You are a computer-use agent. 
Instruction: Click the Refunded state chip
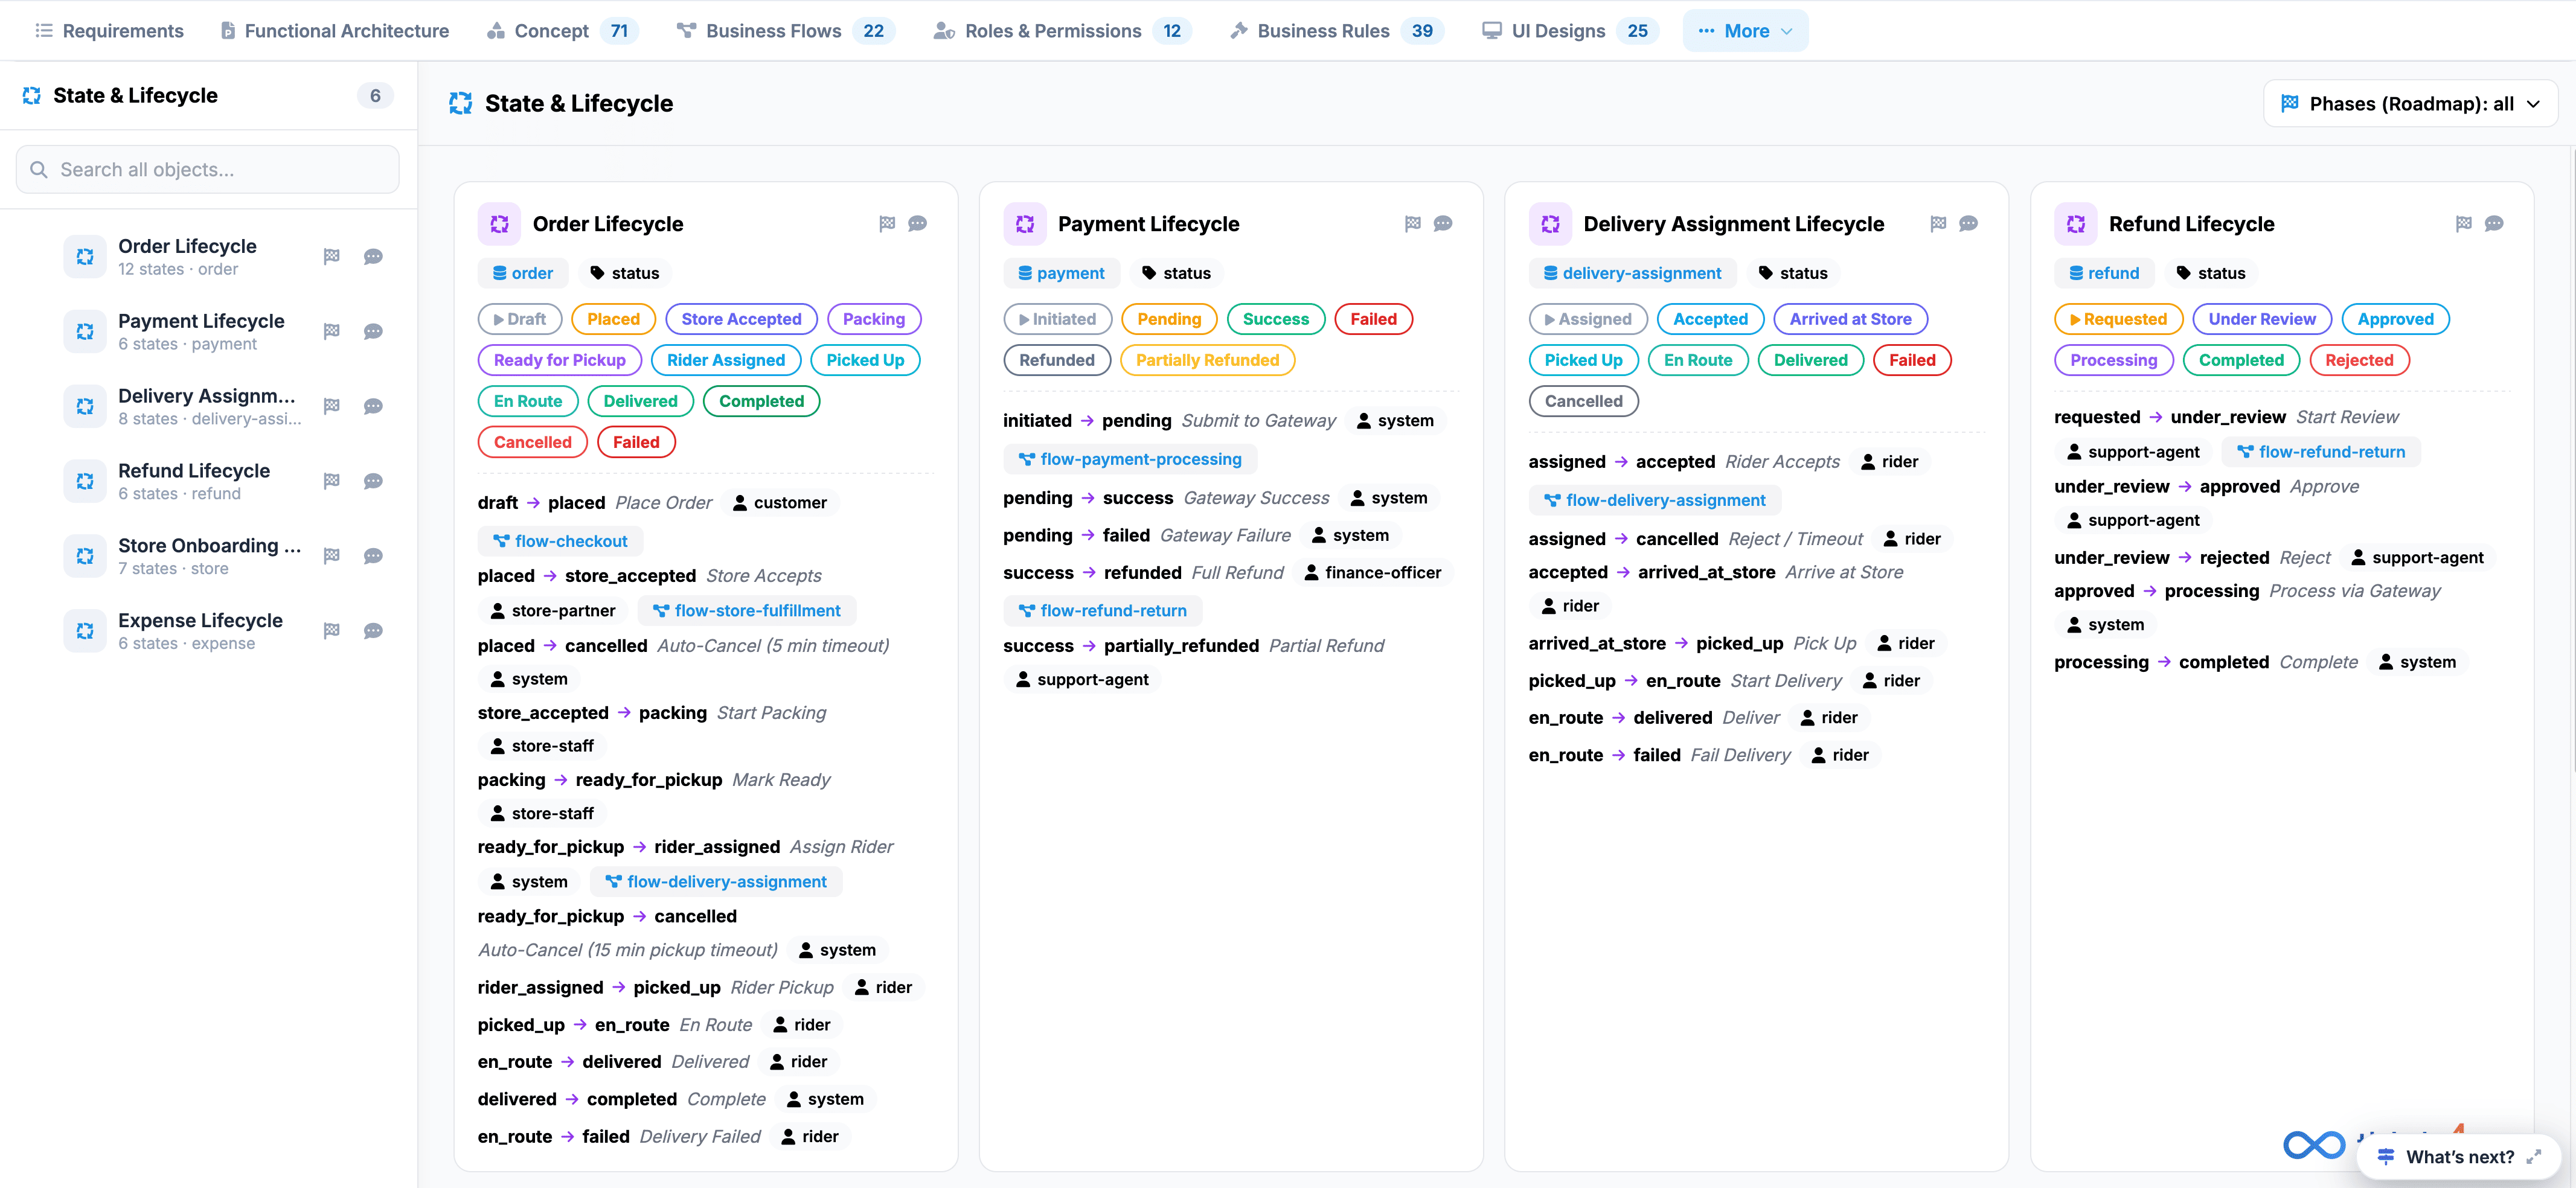pos(1057,360)
